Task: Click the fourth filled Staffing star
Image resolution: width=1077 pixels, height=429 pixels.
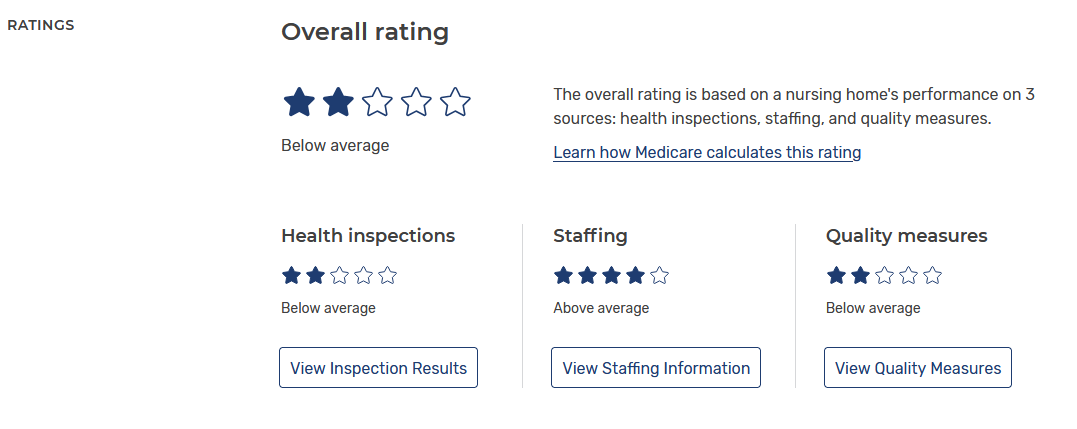Action: 636,275
